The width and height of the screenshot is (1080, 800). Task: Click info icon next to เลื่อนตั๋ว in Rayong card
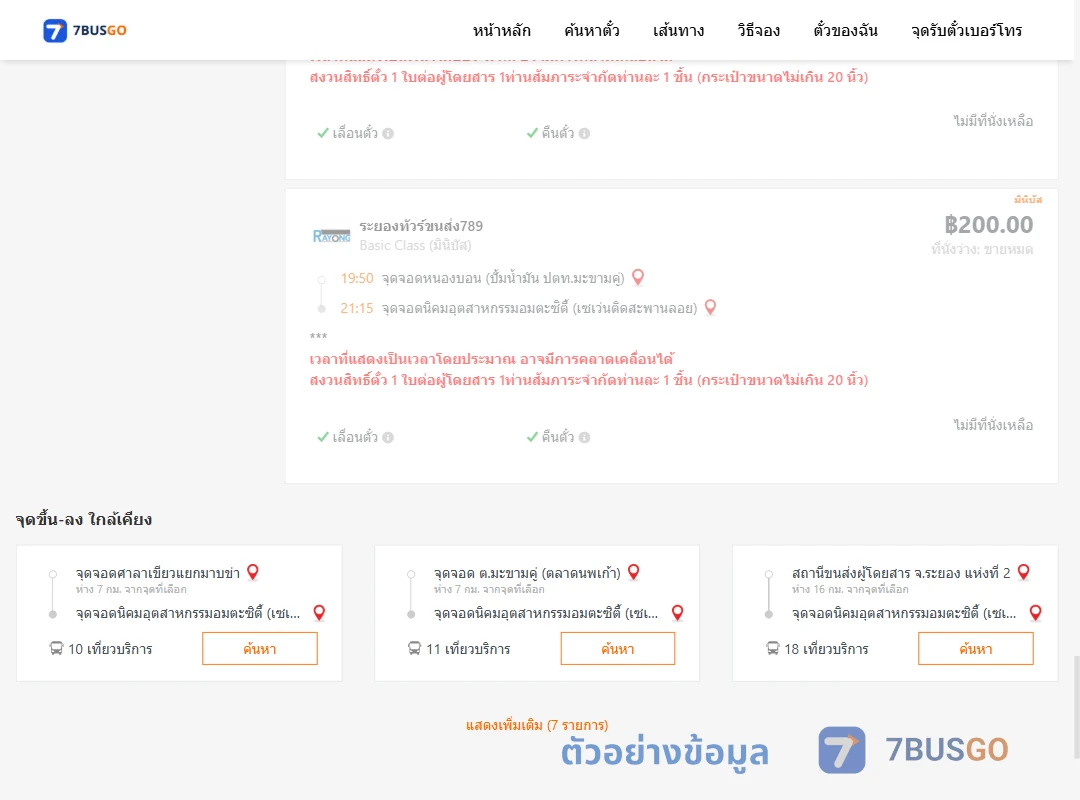388,438
